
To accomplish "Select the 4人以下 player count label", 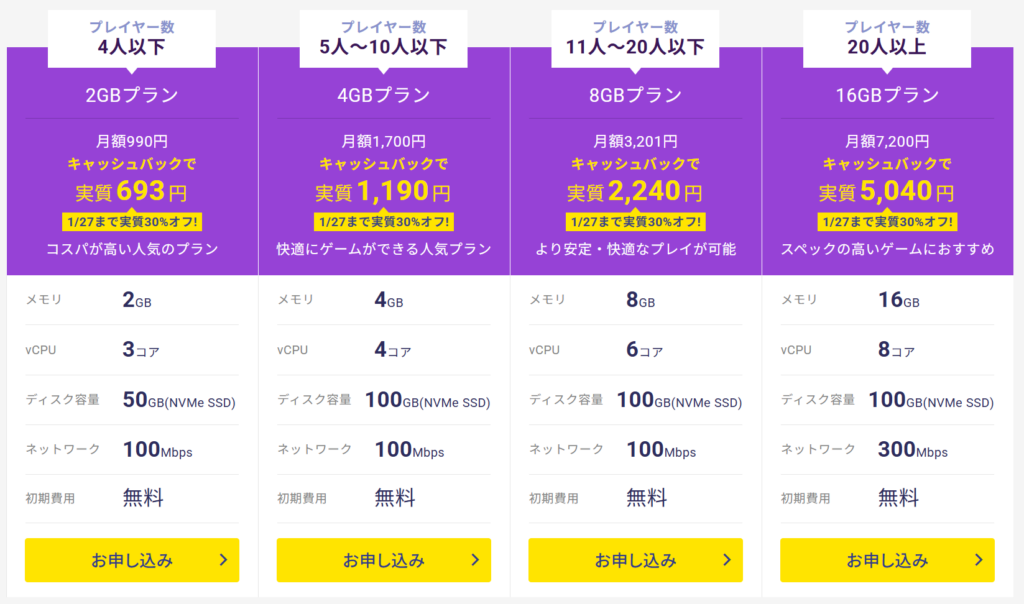I will 132,46.
